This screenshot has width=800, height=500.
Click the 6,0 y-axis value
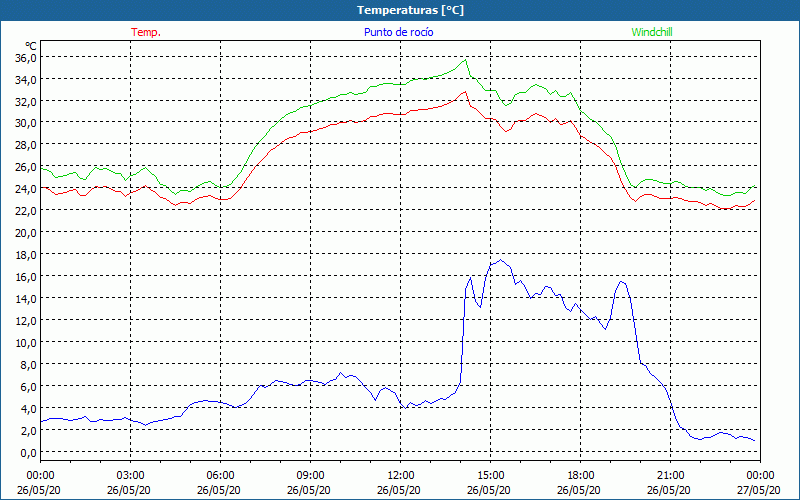coord(28,386)
